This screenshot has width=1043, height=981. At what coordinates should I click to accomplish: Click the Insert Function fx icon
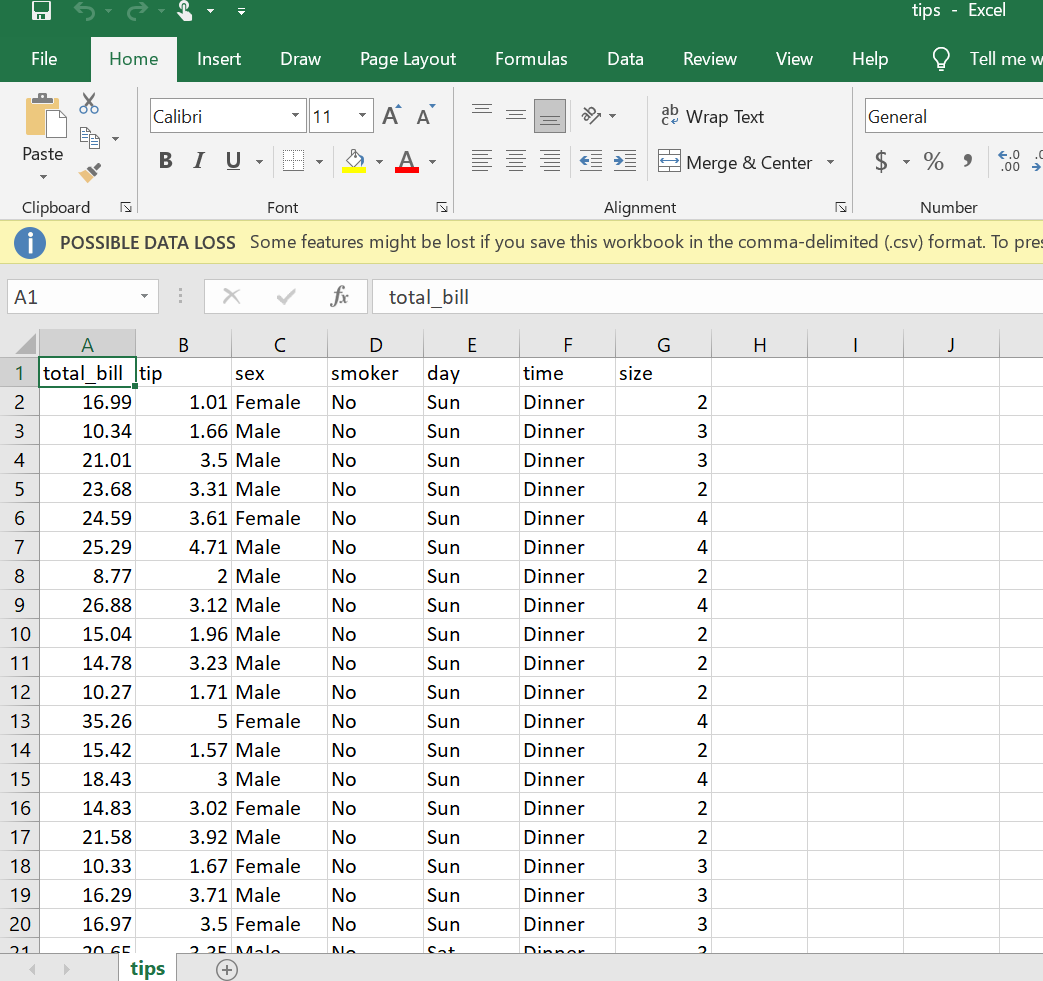click(340, 296)
